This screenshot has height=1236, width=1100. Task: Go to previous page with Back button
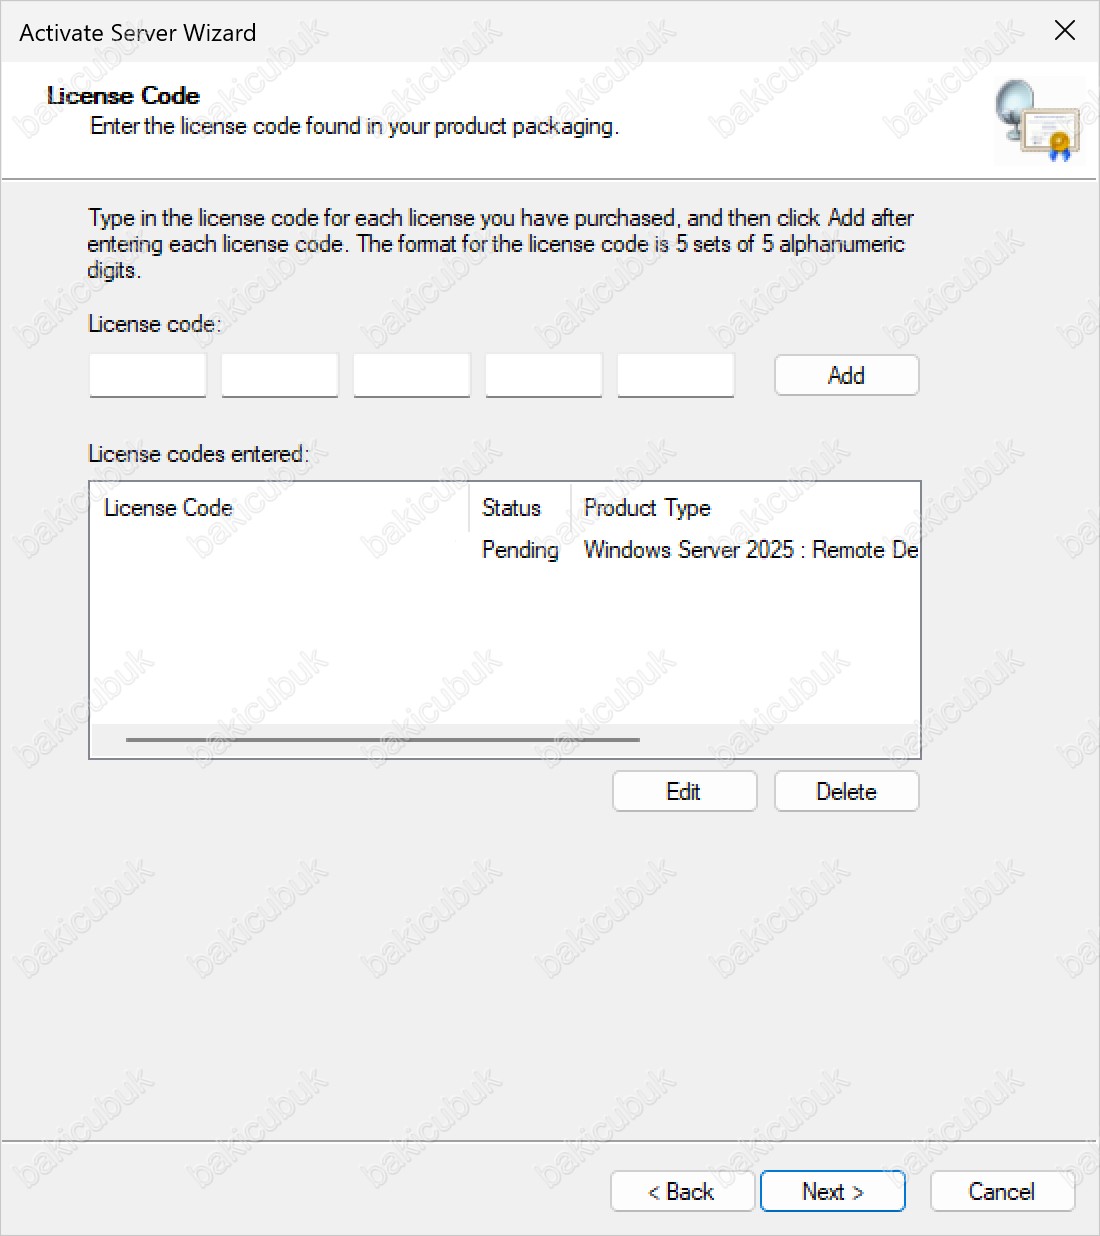[682, 1192]
